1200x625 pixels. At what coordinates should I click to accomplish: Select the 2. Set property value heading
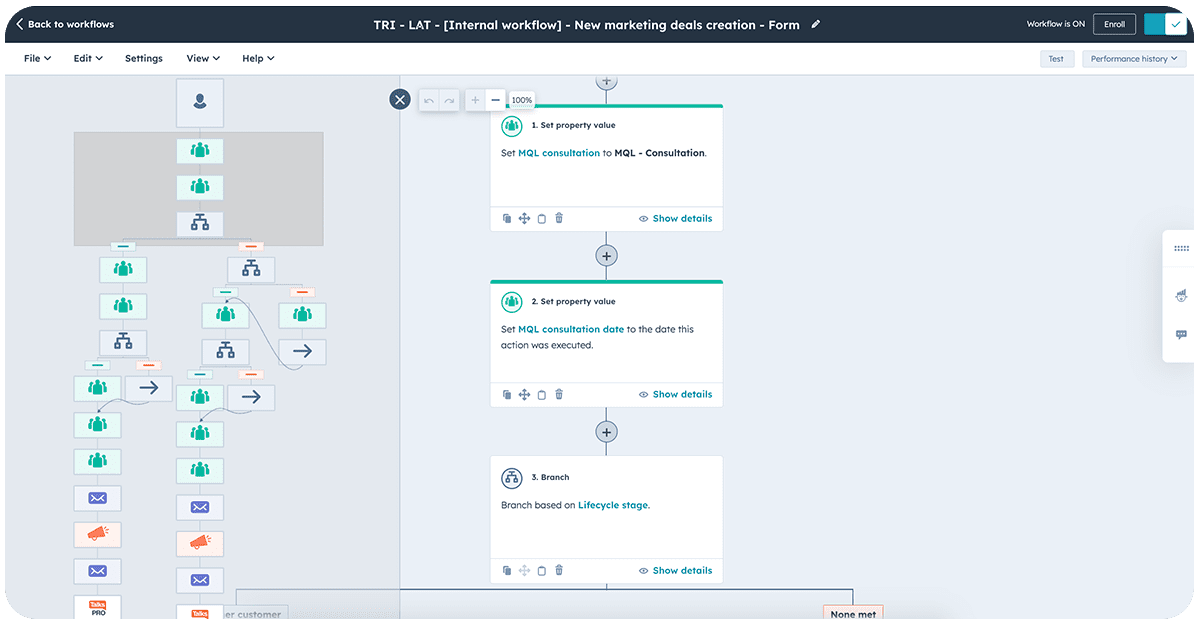click(x=573, y=302)
